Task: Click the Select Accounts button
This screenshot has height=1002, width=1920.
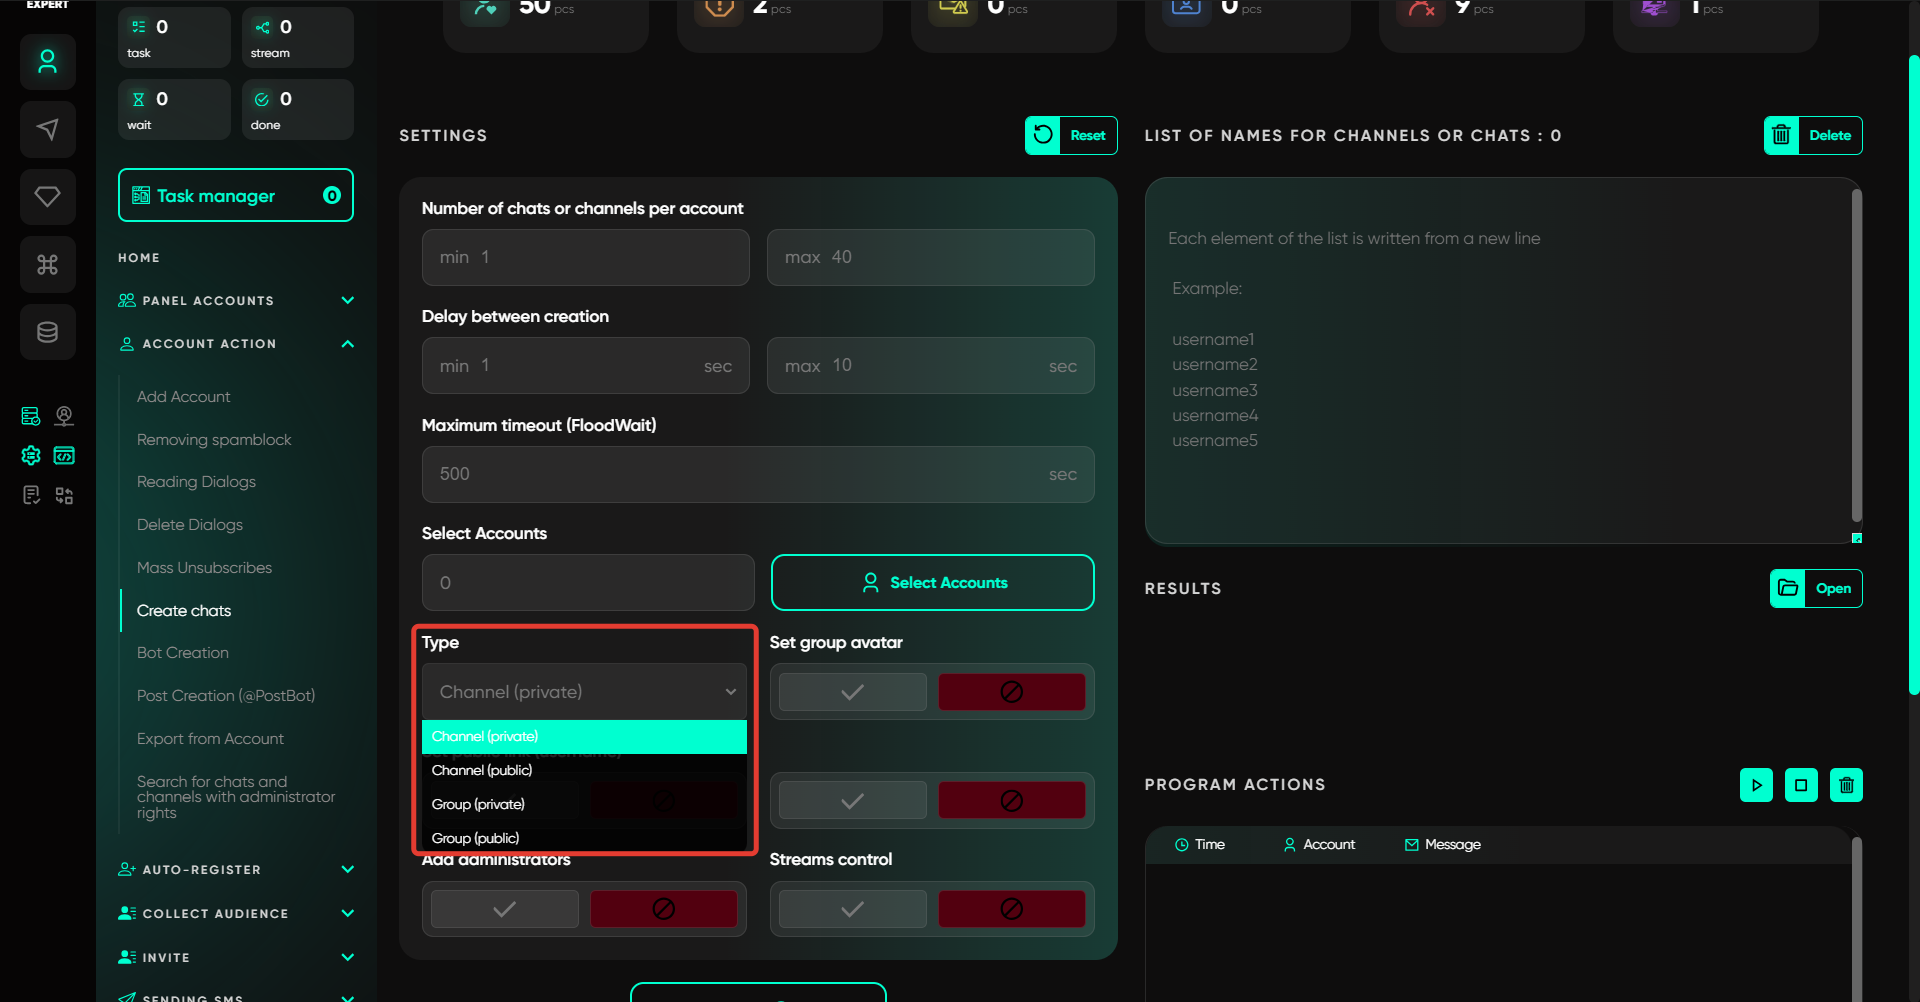Action: pos(932,583)
